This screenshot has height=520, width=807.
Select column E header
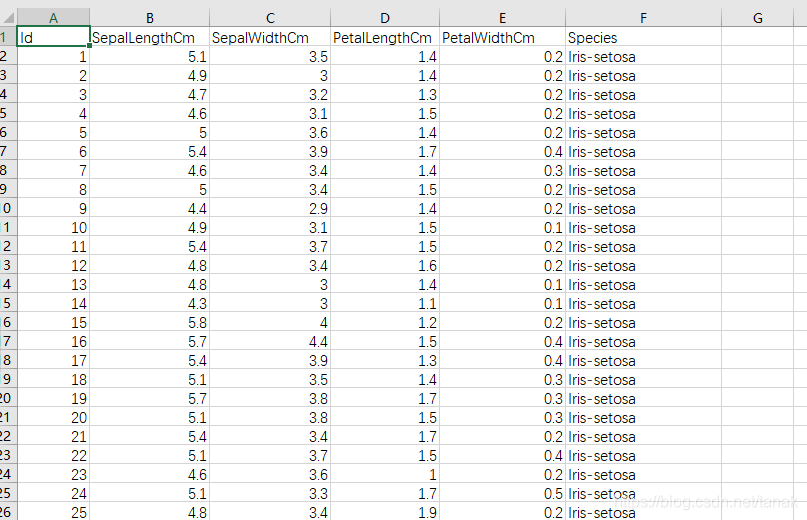(x=502, y=18)
